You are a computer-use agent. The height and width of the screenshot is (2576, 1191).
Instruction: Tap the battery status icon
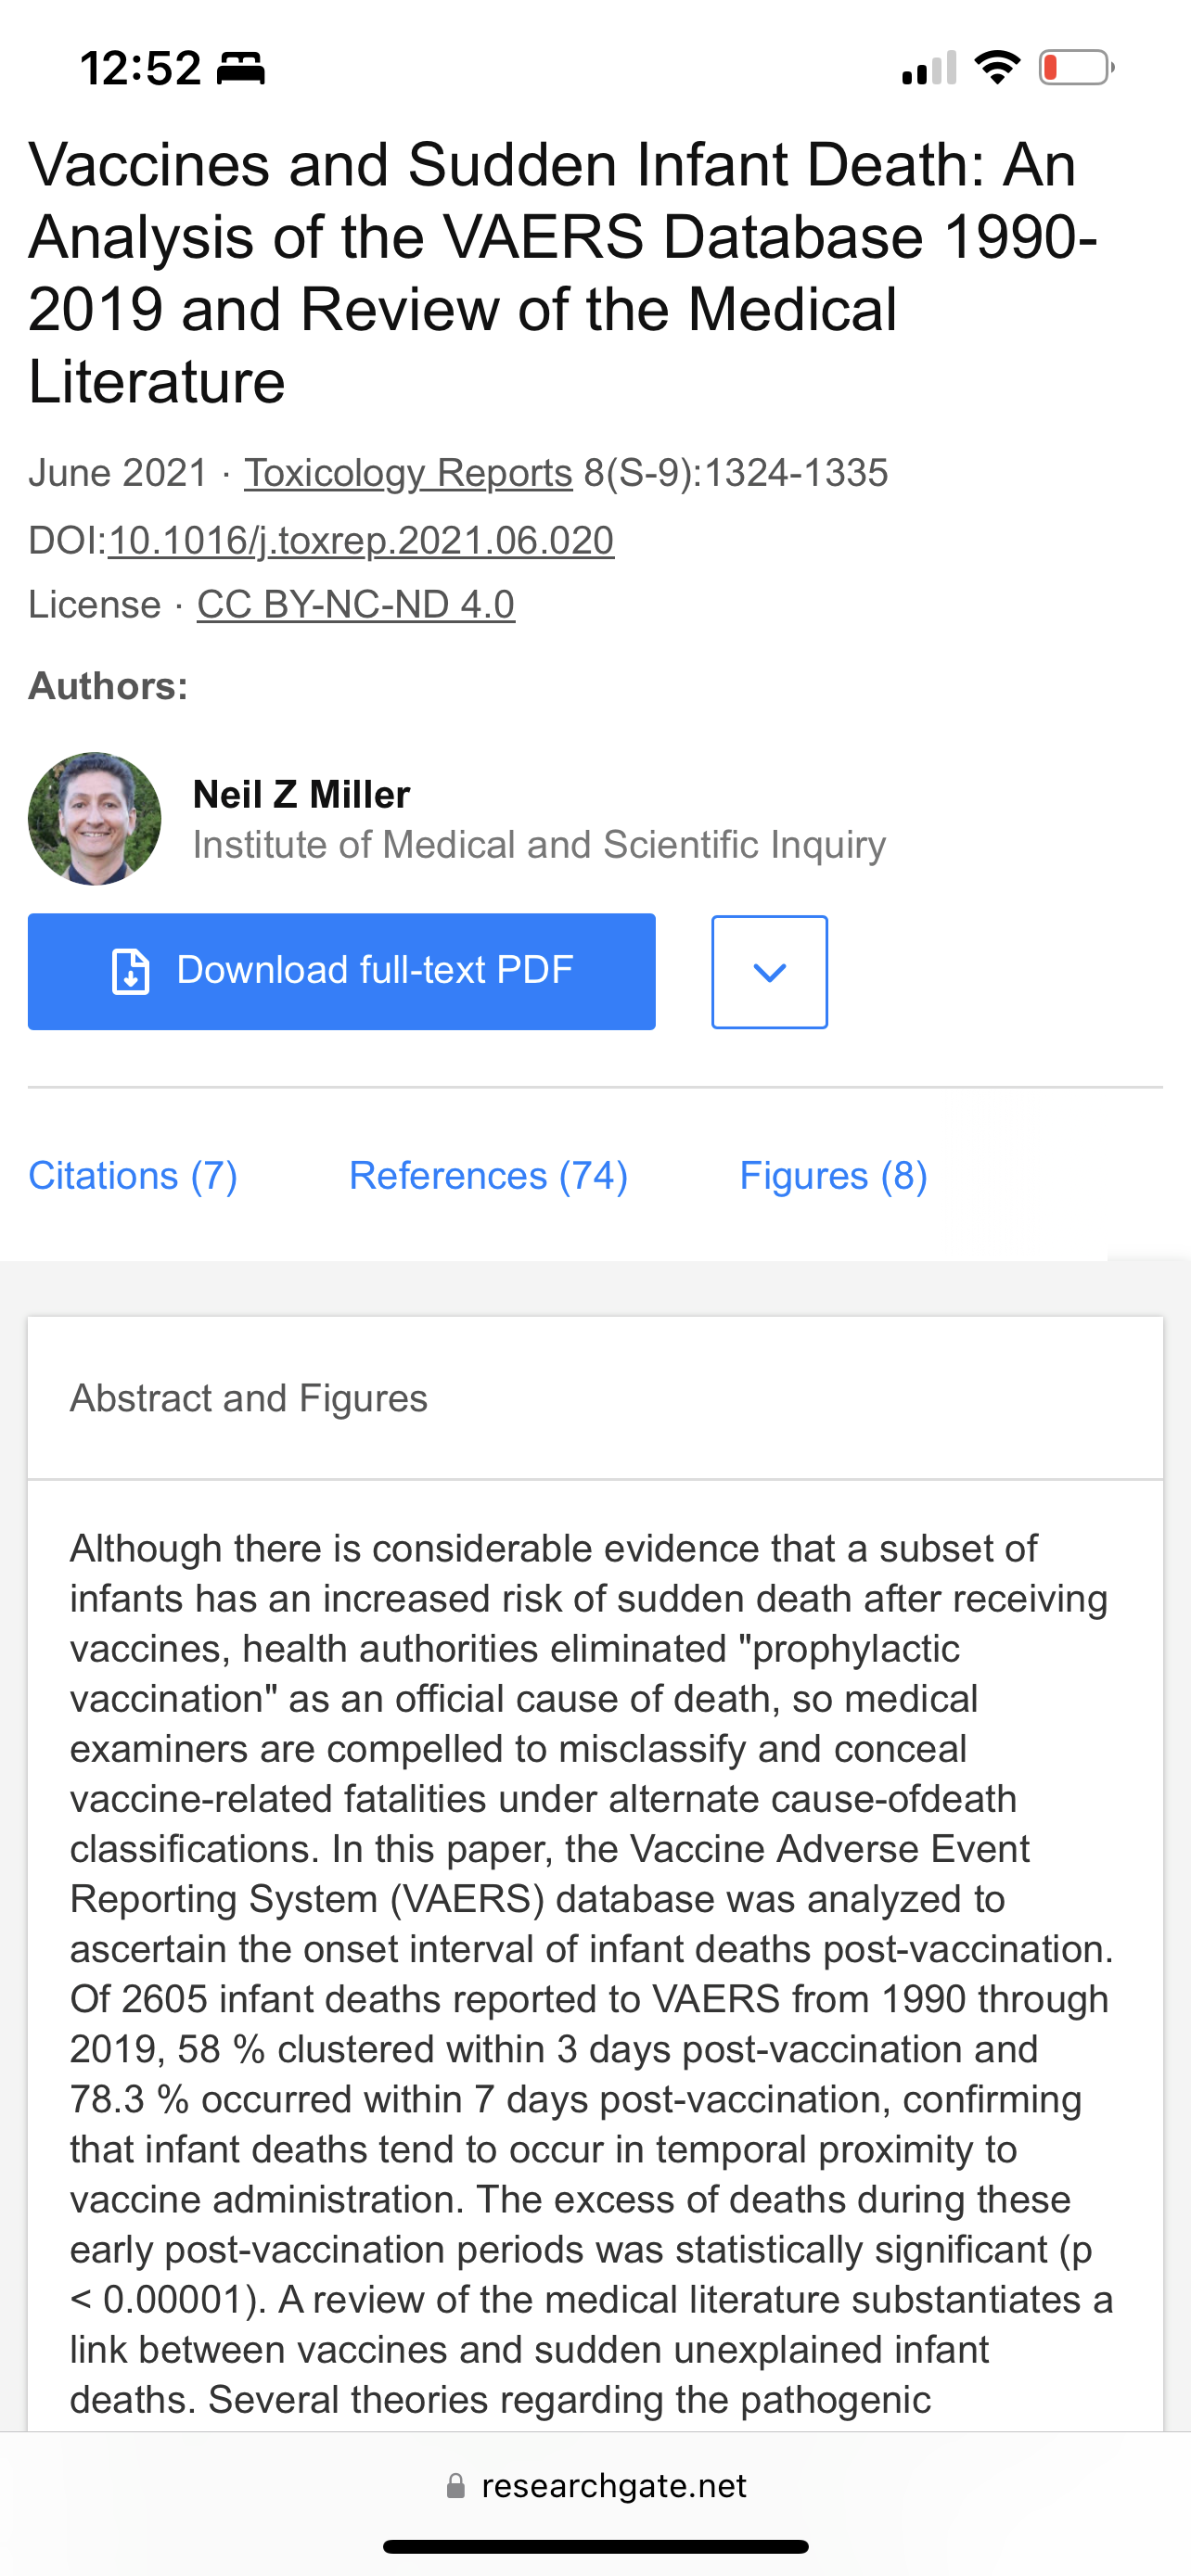tap(1076, 68)
